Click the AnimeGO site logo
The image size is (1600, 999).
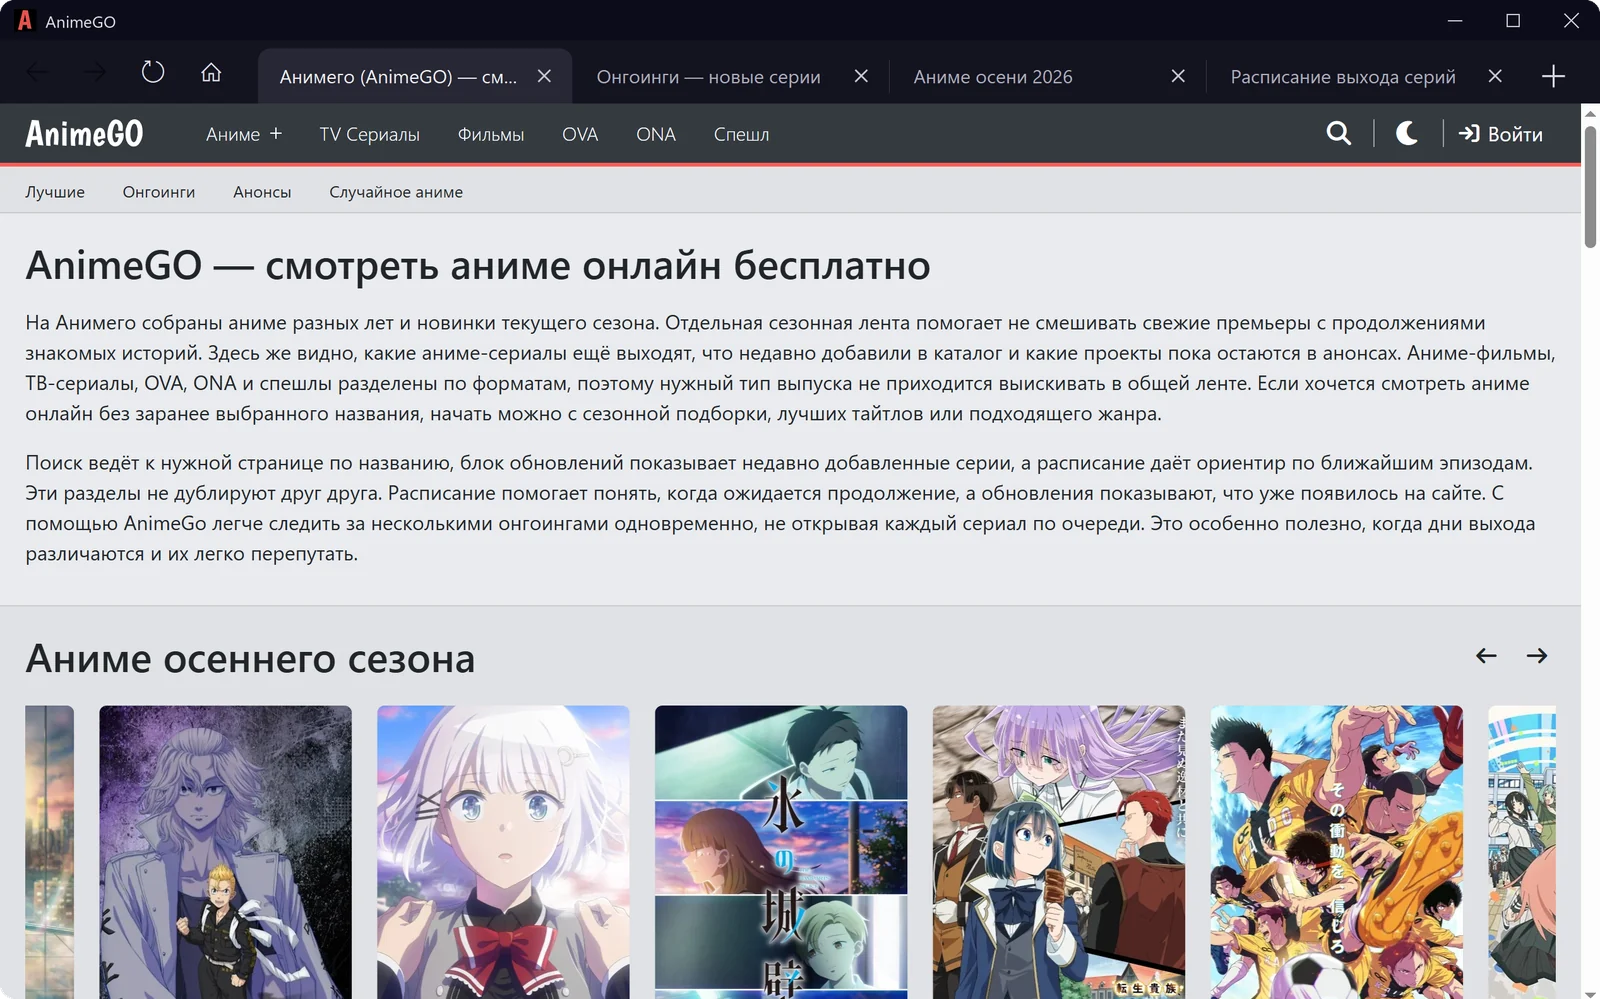tap(84, 134)
